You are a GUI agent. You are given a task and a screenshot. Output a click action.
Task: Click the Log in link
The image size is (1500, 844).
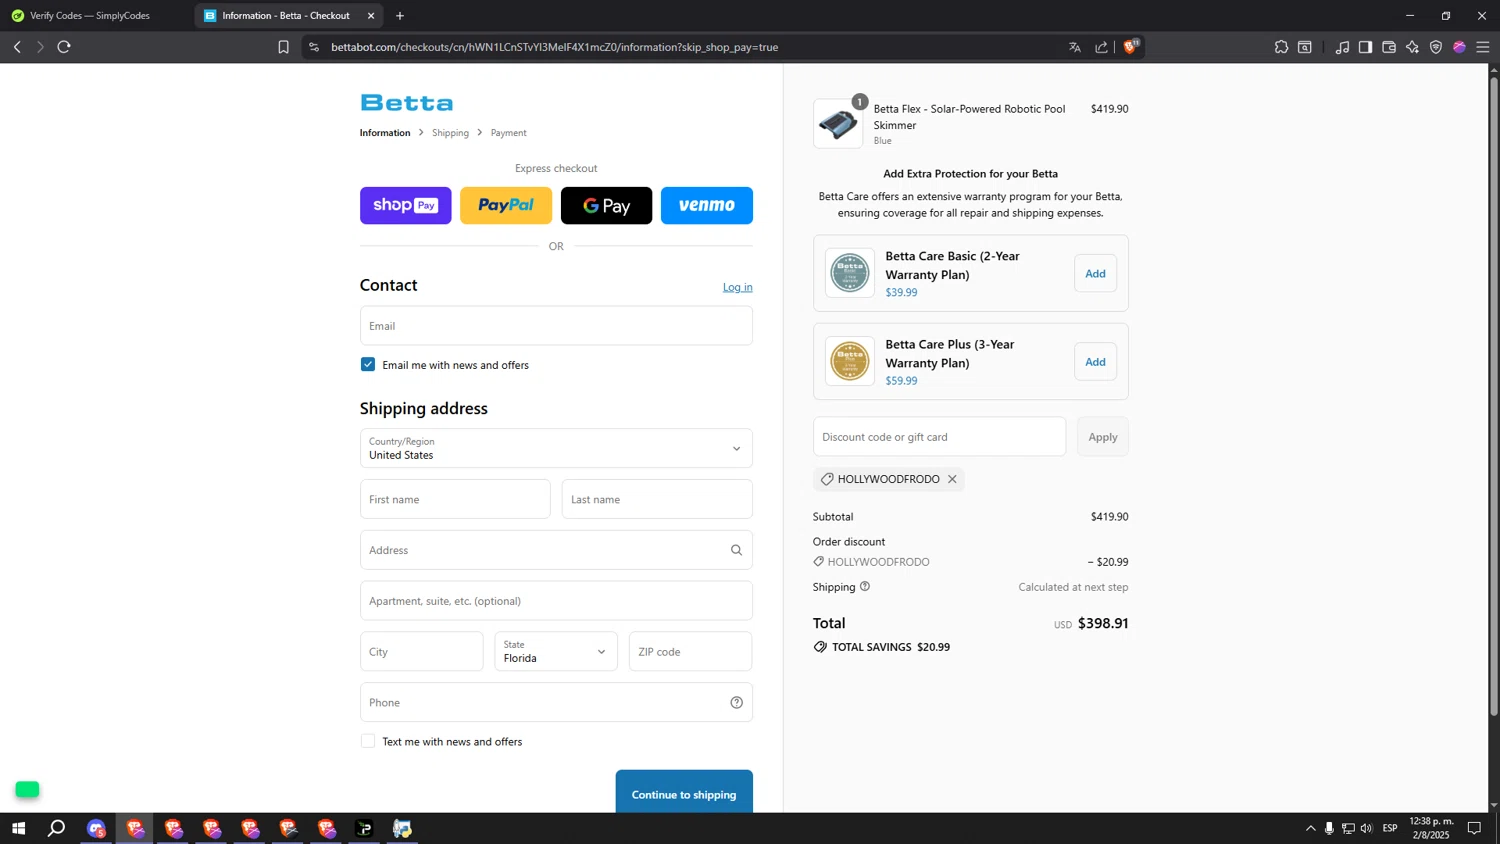click(x=738, y=287)
